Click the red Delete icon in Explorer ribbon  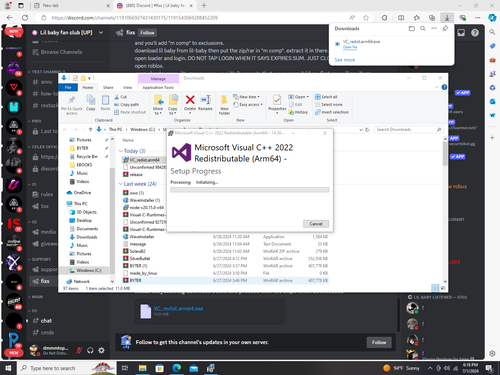point(190,100)
